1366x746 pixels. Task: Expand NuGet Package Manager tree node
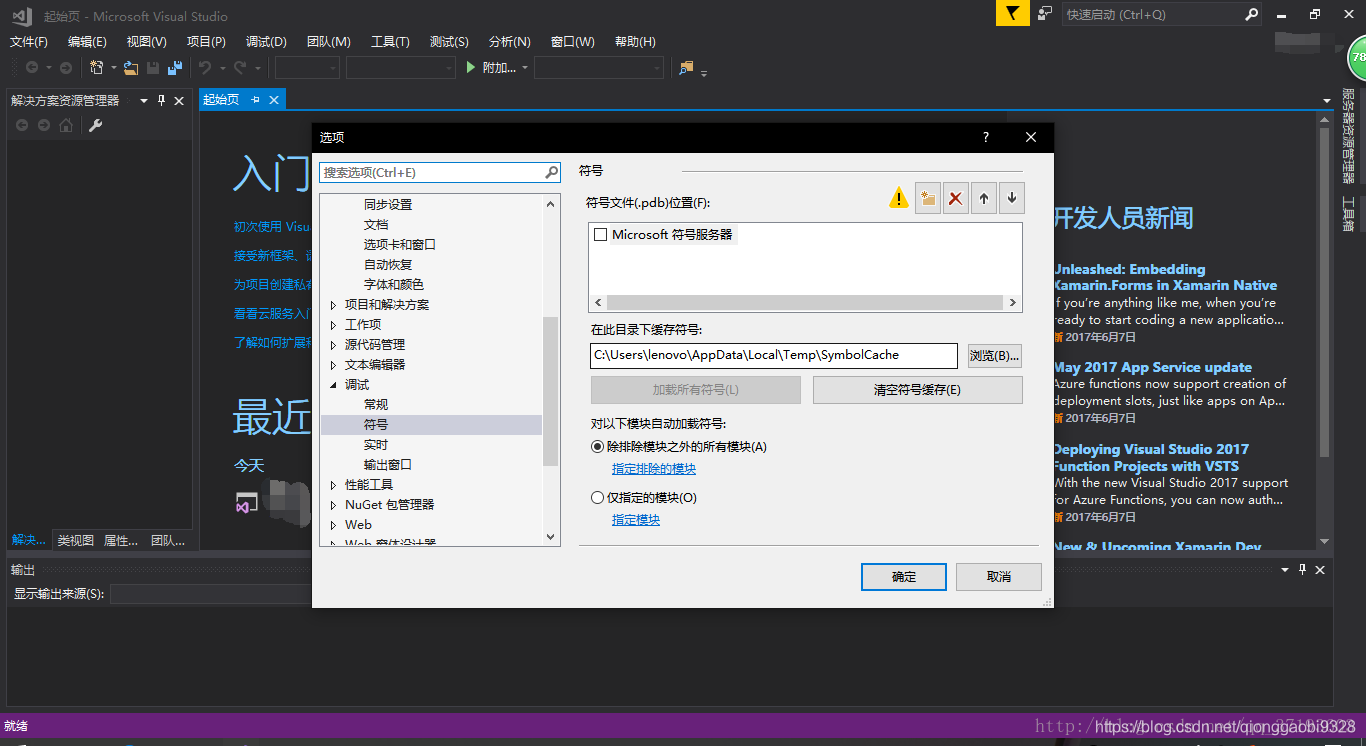pos(333,505)
